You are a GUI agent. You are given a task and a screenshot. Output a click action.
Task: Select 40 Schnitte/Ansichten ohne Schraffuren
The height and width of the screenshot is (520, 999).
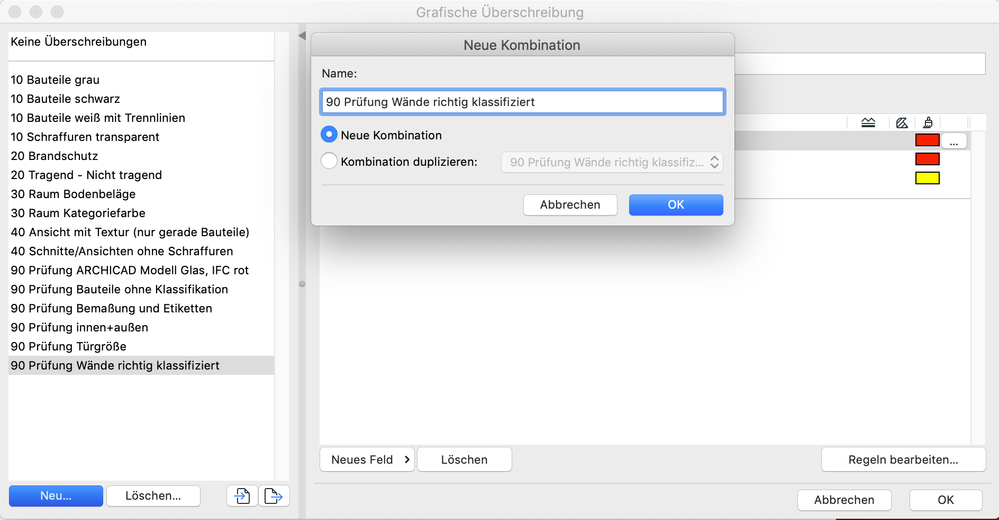[x=141, y=252]
